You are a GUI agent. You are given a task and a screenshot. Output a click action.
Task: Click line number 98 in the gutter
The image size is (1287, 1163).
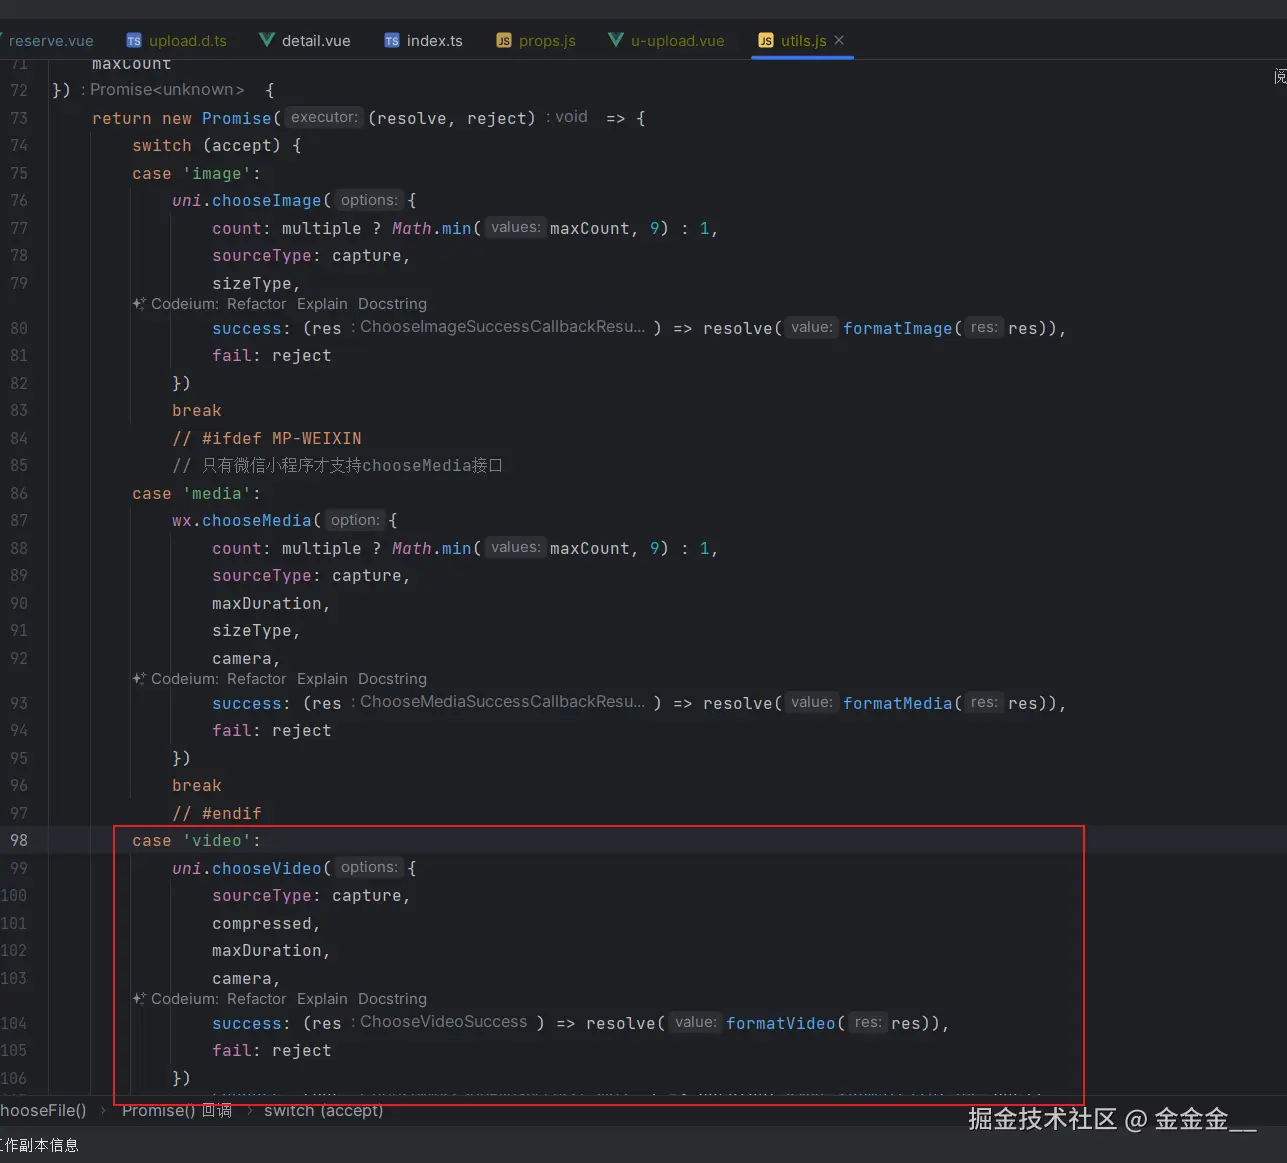pyautogui.click(x=19, y=840)
